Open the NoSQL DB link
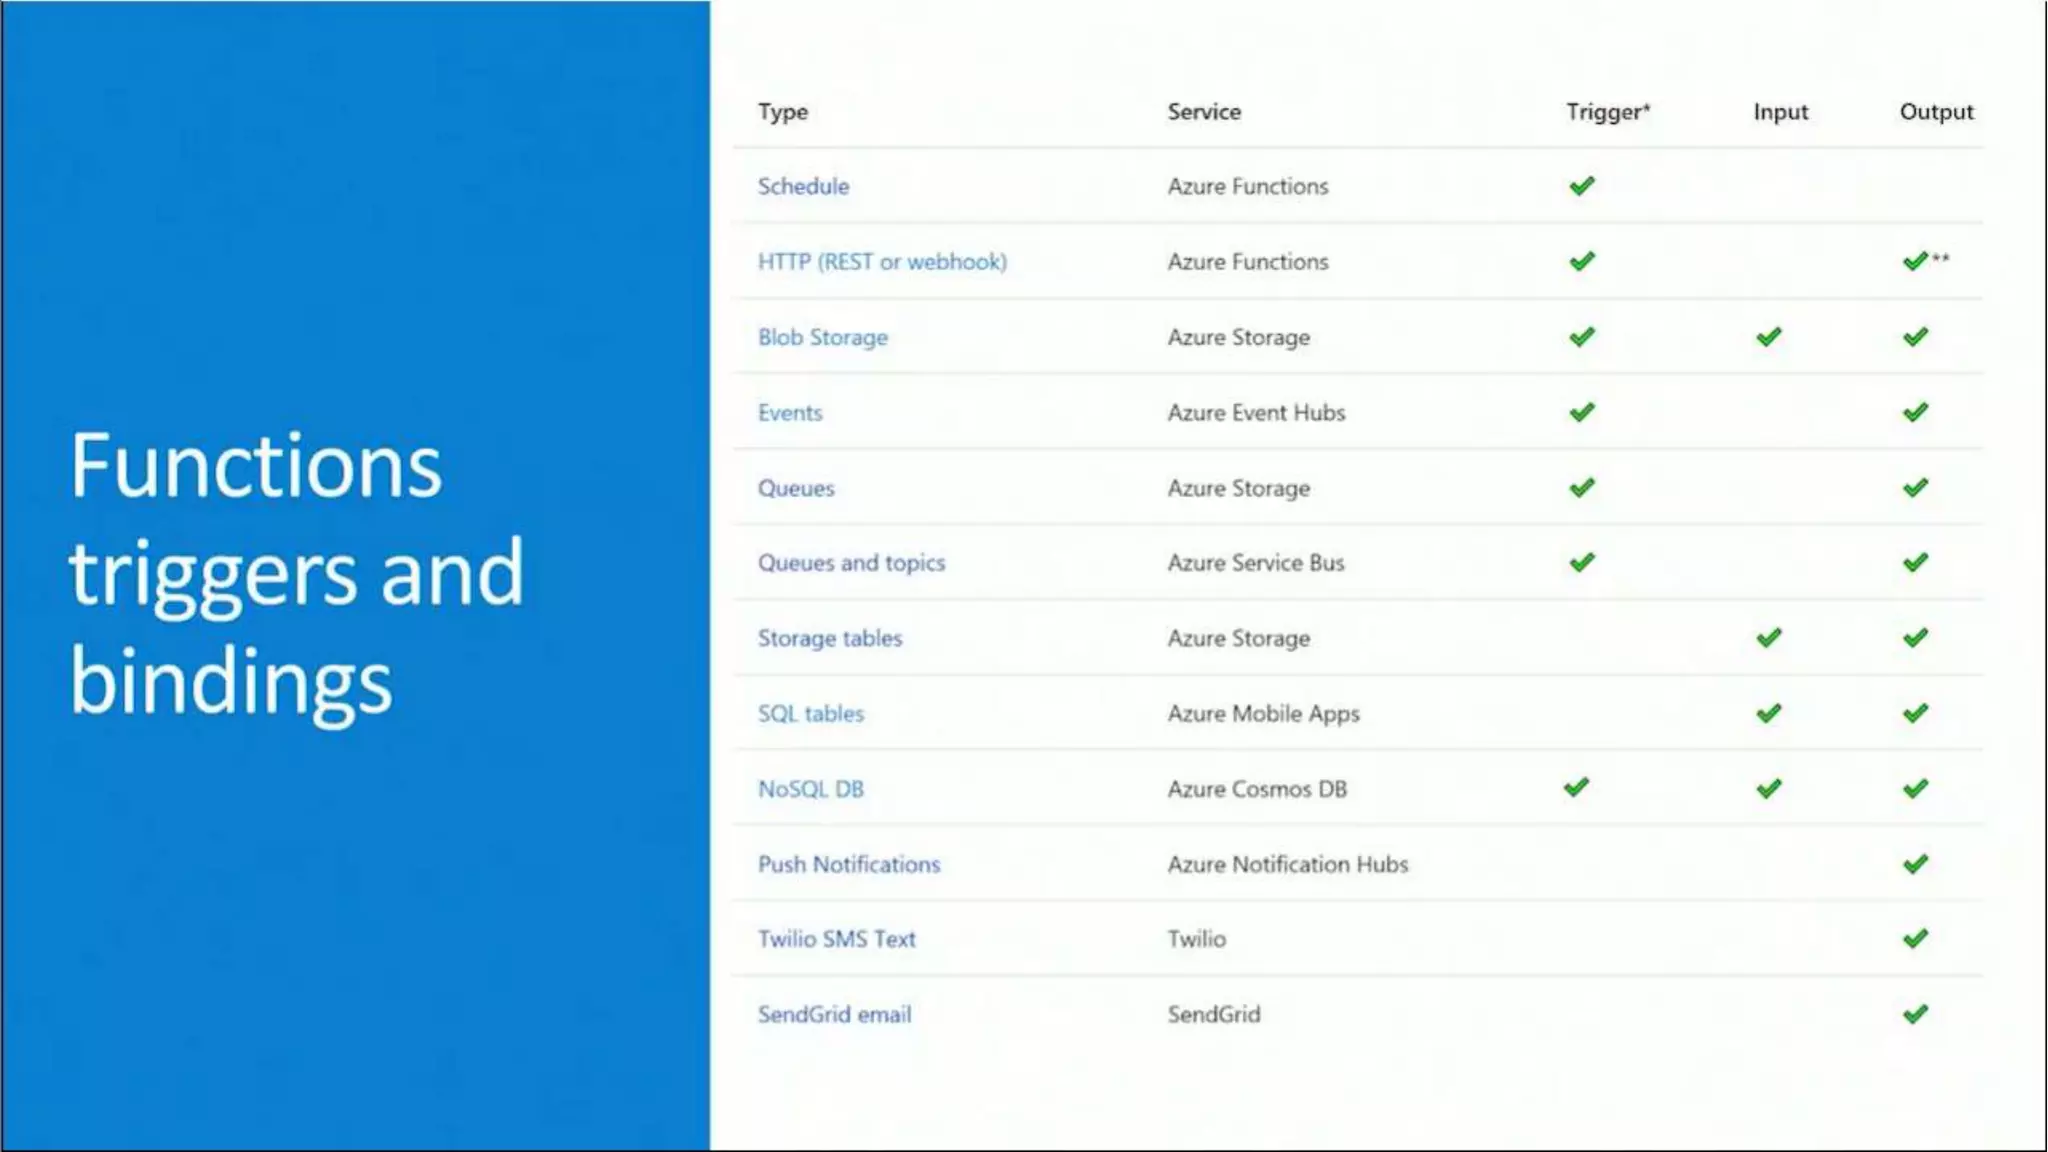This screenshot has width=2048, height=1152. click(x=810, y=789)
